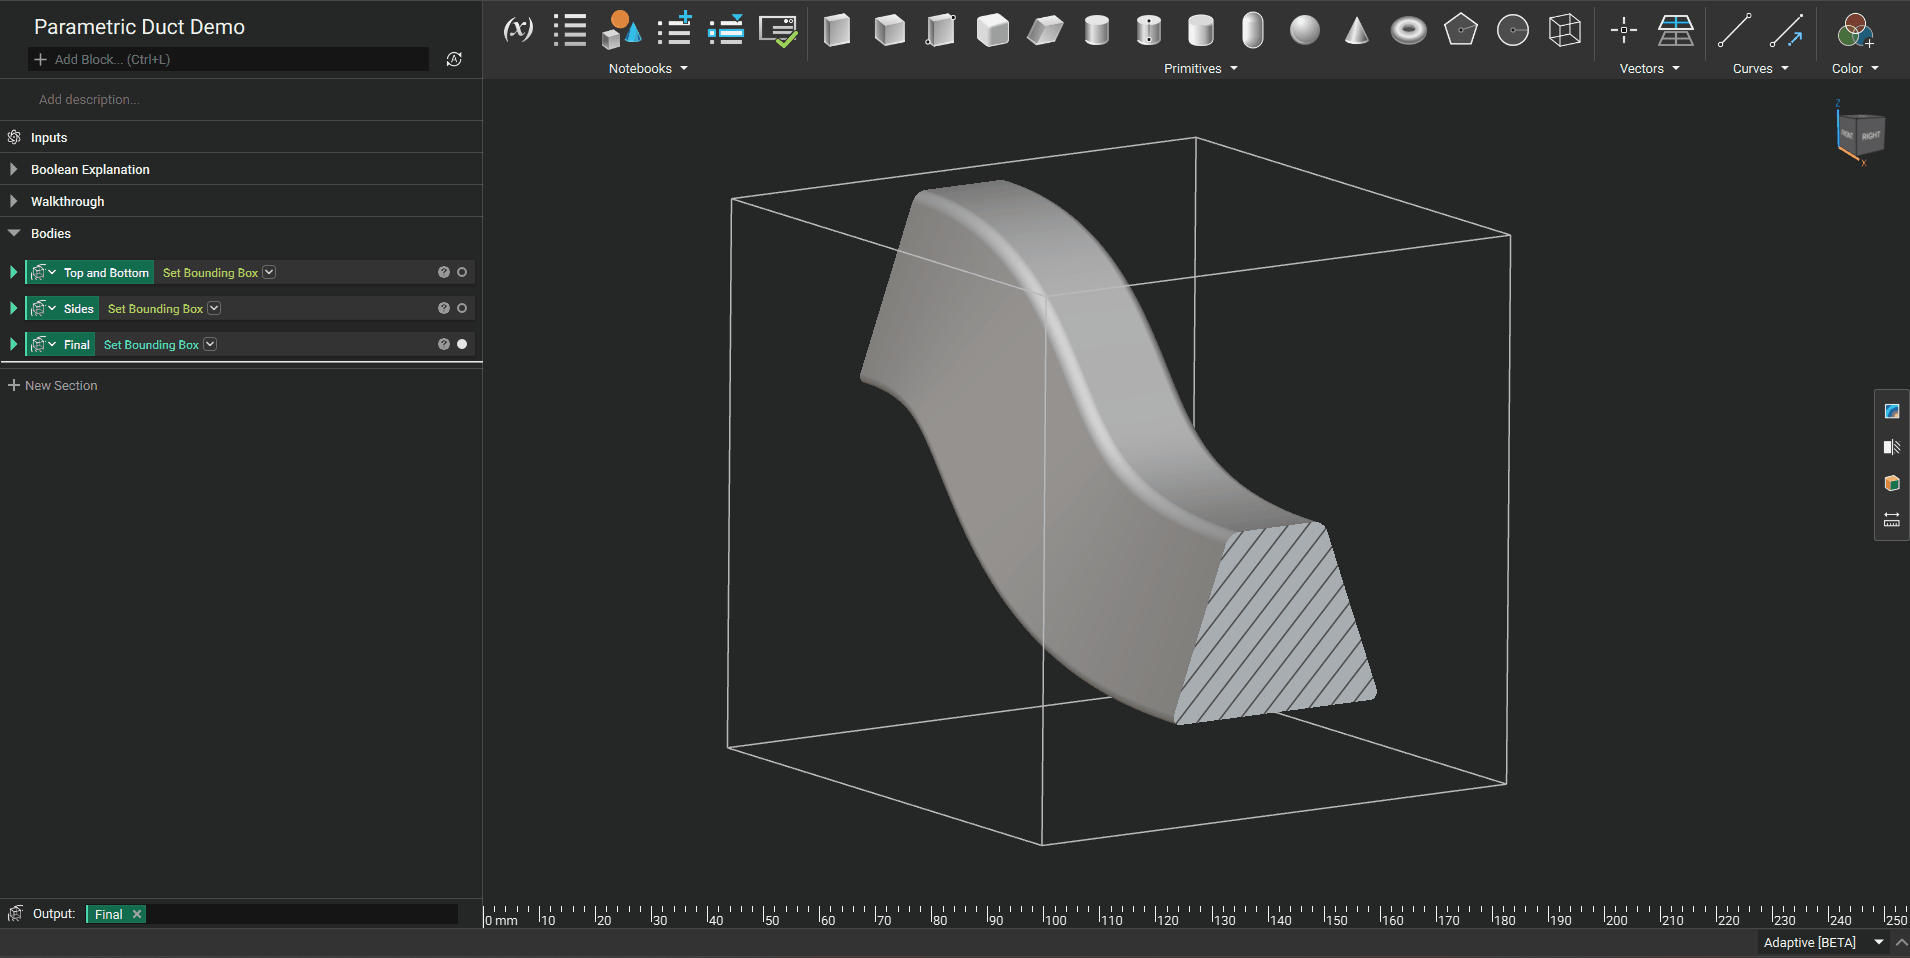Collapse the Bodies section

(14, 233)
